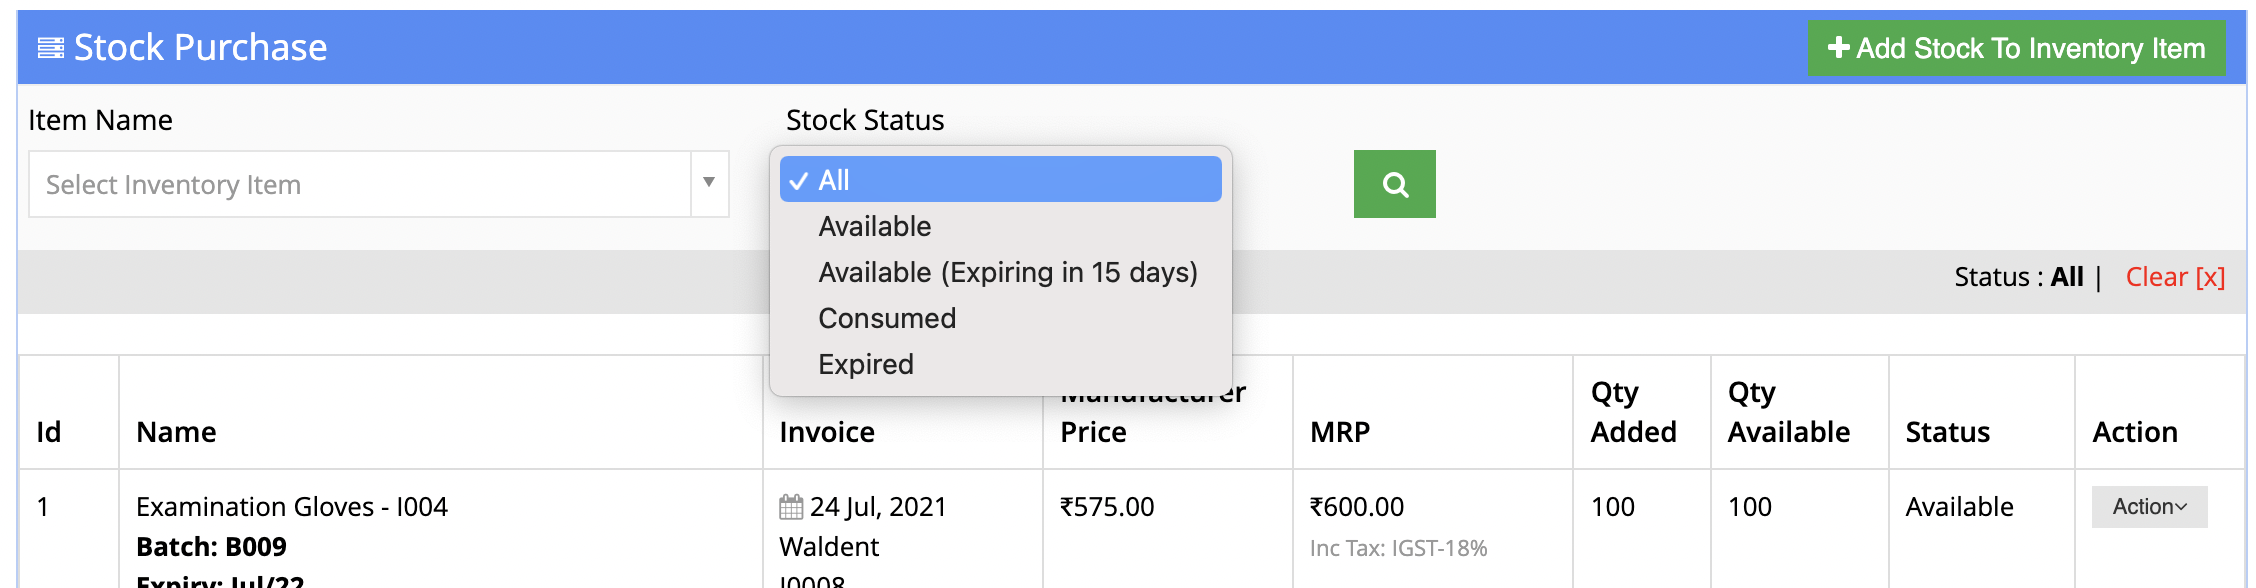2256x588 pixels.
Task: Click the plus icon on Add Stock button
Action: 1838,48
